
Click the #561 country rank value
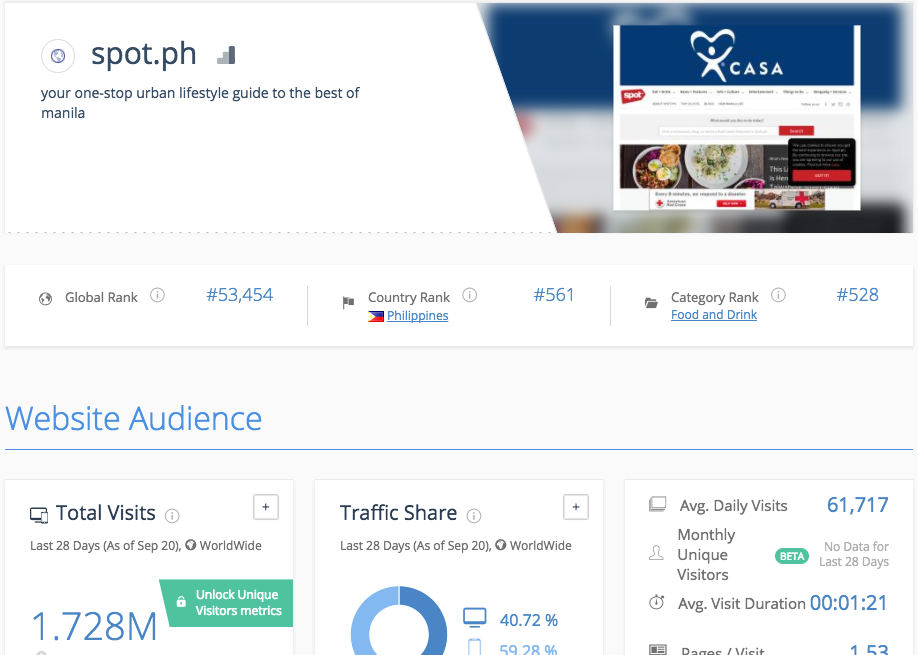coord(554,295)
